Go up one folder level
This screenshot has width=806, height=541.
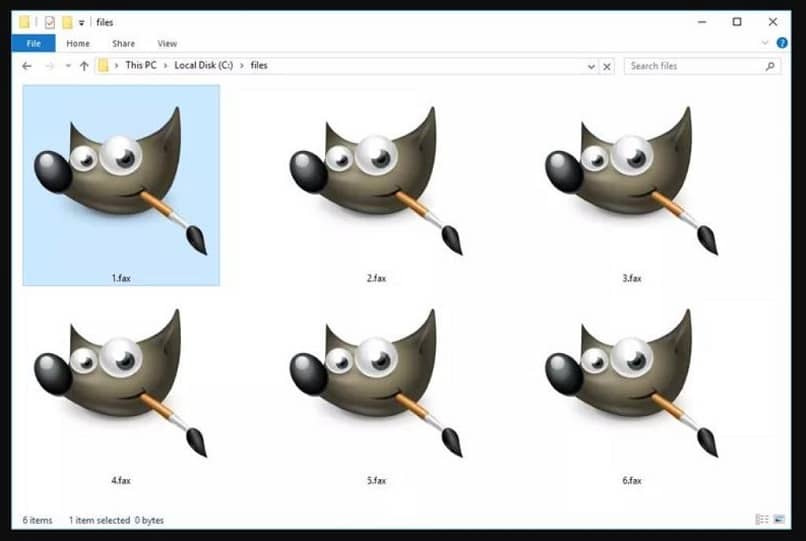tap(84, 66)
